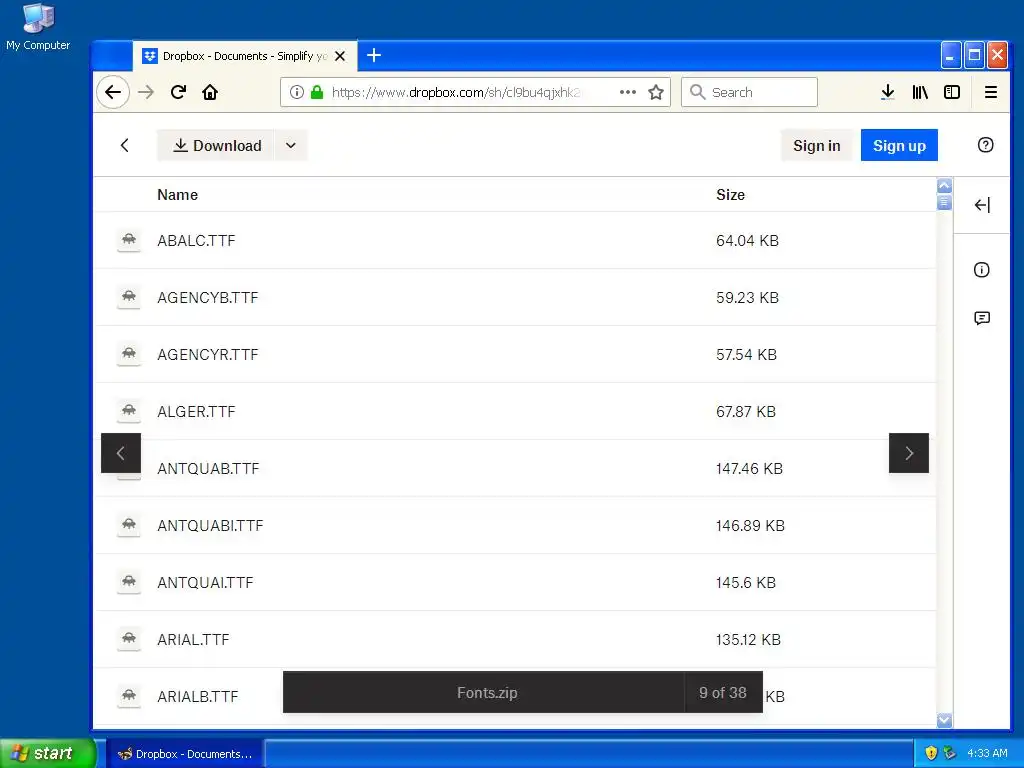The image size is (1024, 768).
Task: Open a new browser tab with plus
Action: [374, 56]
